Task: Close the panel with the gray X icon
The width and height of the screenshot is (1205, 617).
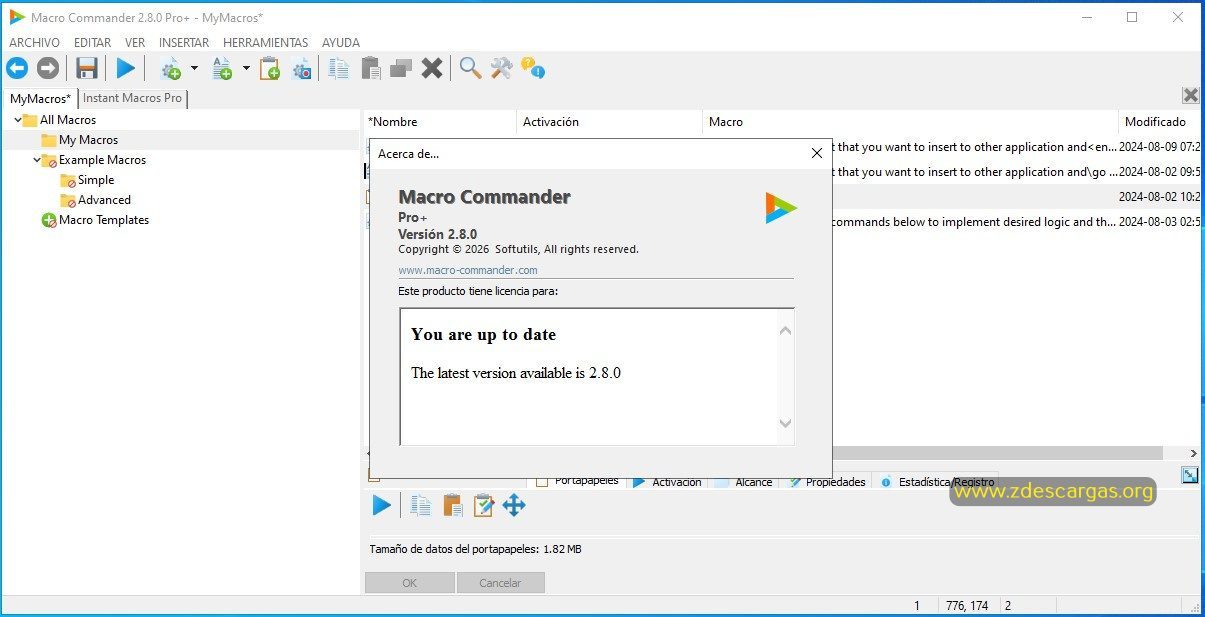Action: pos(1190,95)
